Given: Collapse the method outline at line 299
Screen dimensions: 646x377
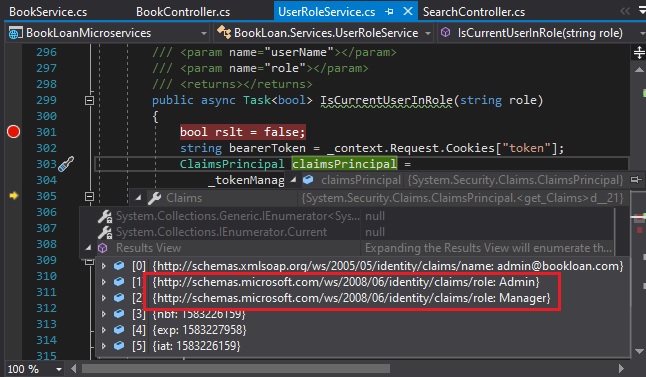Looking at the screenshot, I should (x=89, y=100).
